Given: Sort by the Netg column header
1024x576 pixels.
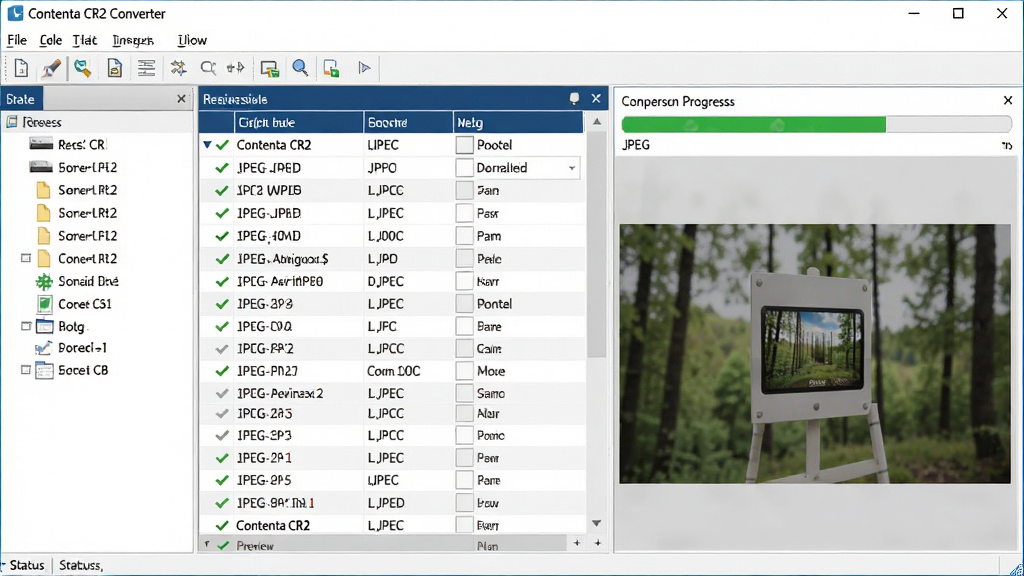Looking at the screenshot, I should click(518, 122).
